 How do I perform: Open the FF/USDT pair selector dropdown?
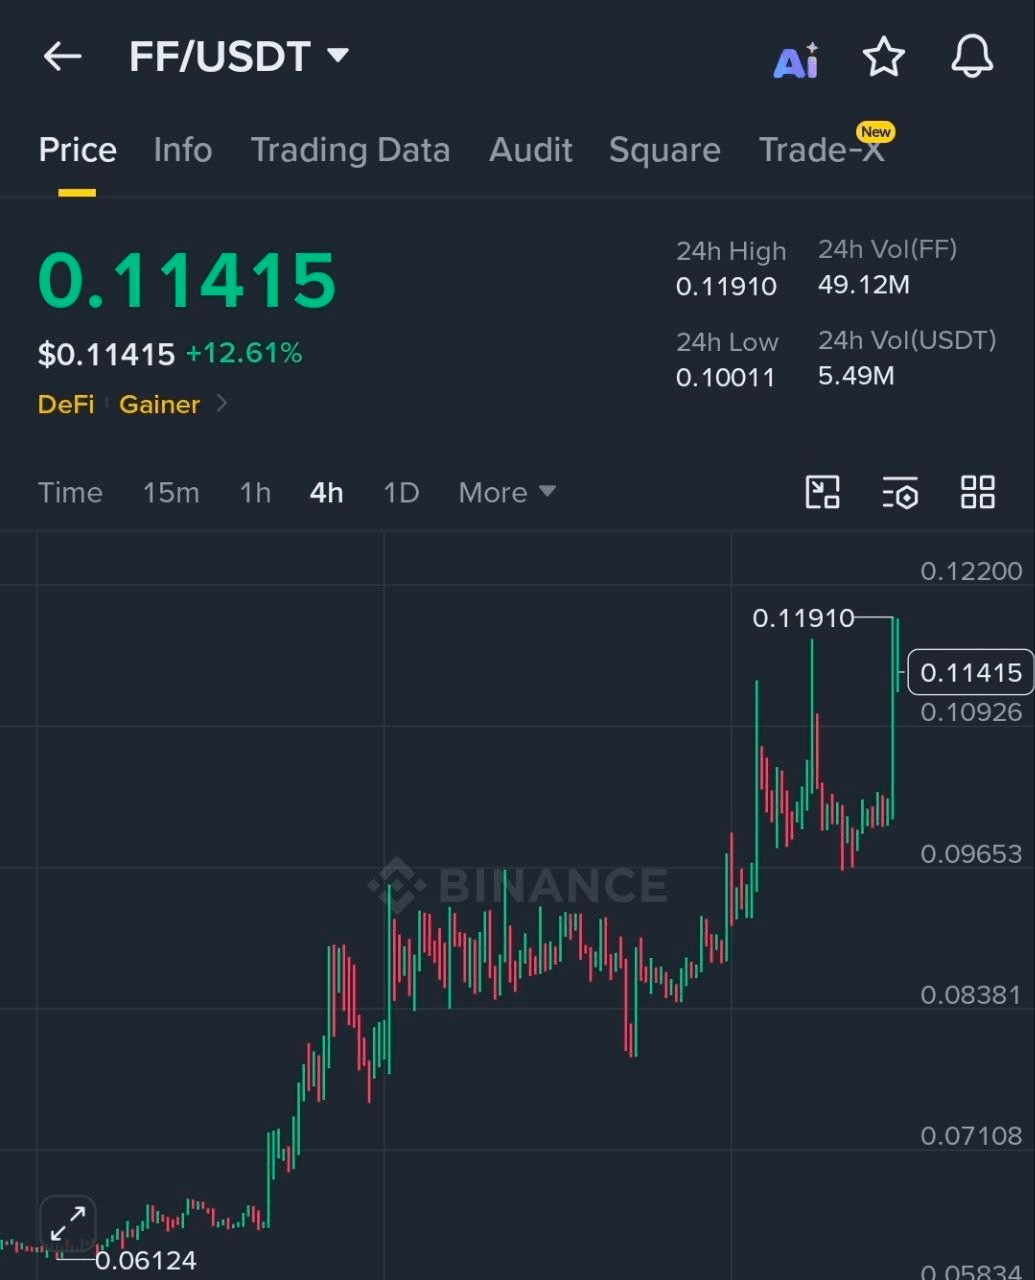(239, 57)
